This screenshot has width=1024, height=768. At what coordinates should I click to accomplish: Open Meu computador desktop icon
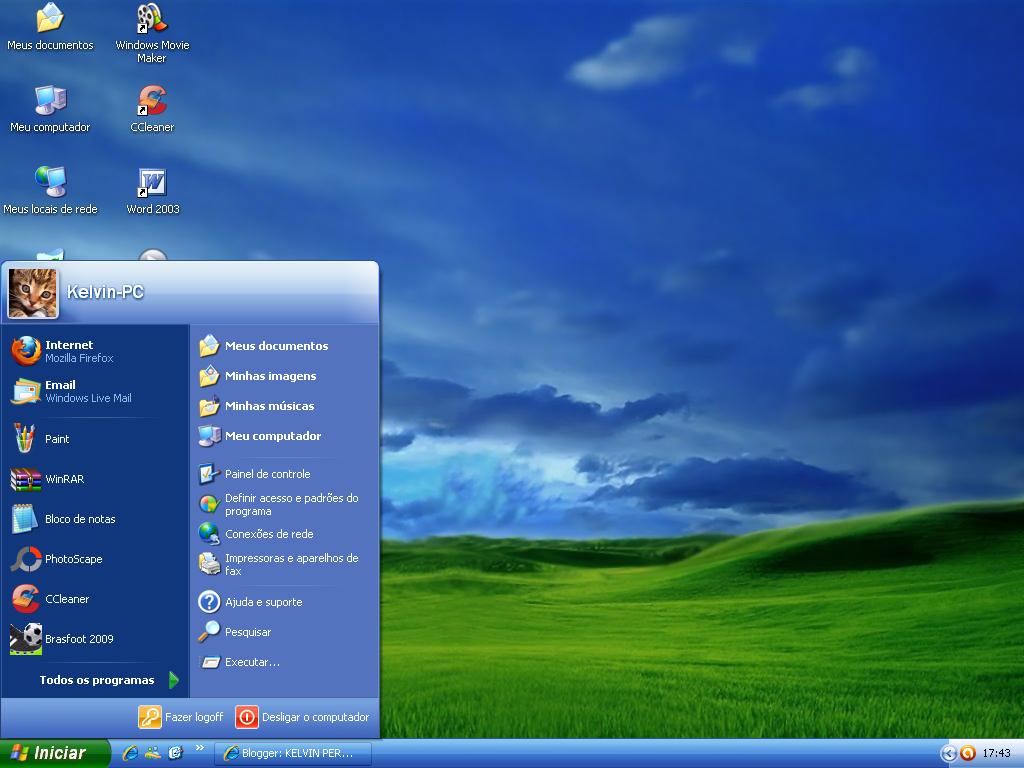click(50, 109)
